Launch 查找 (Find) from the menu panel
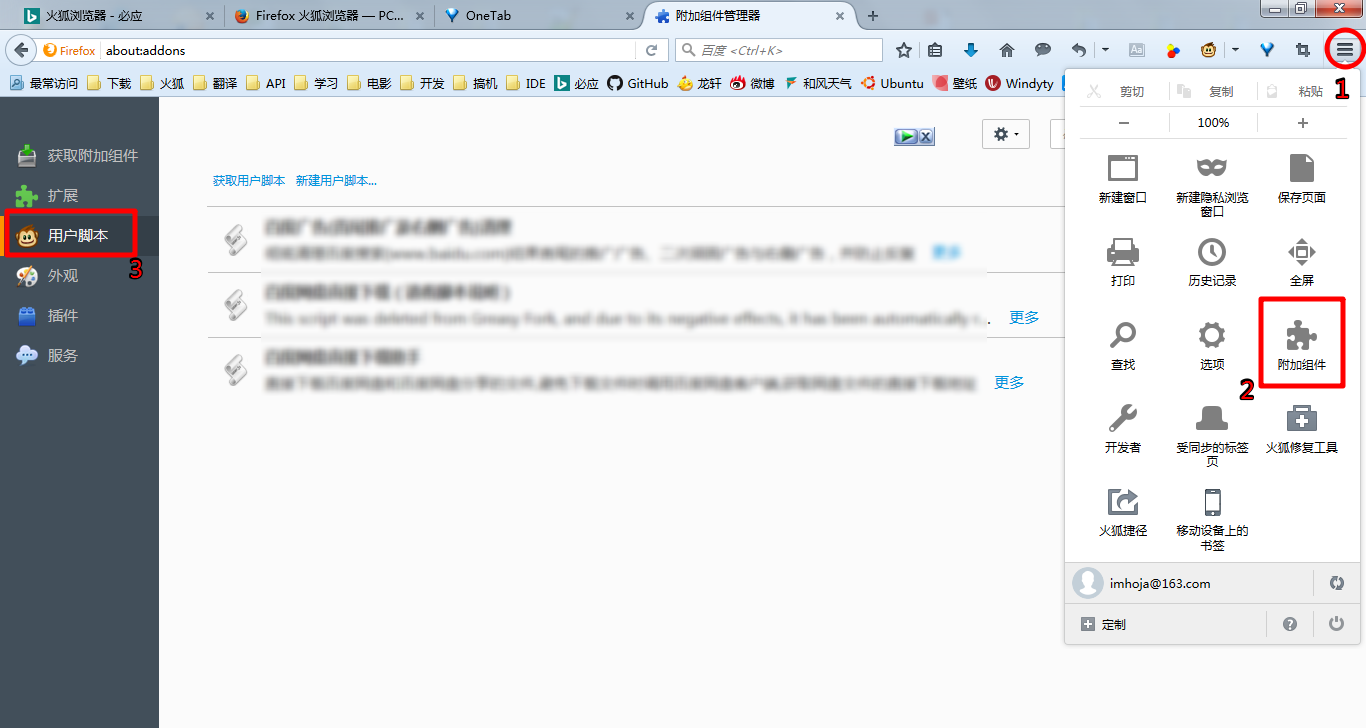 (x=1123, y=340)
